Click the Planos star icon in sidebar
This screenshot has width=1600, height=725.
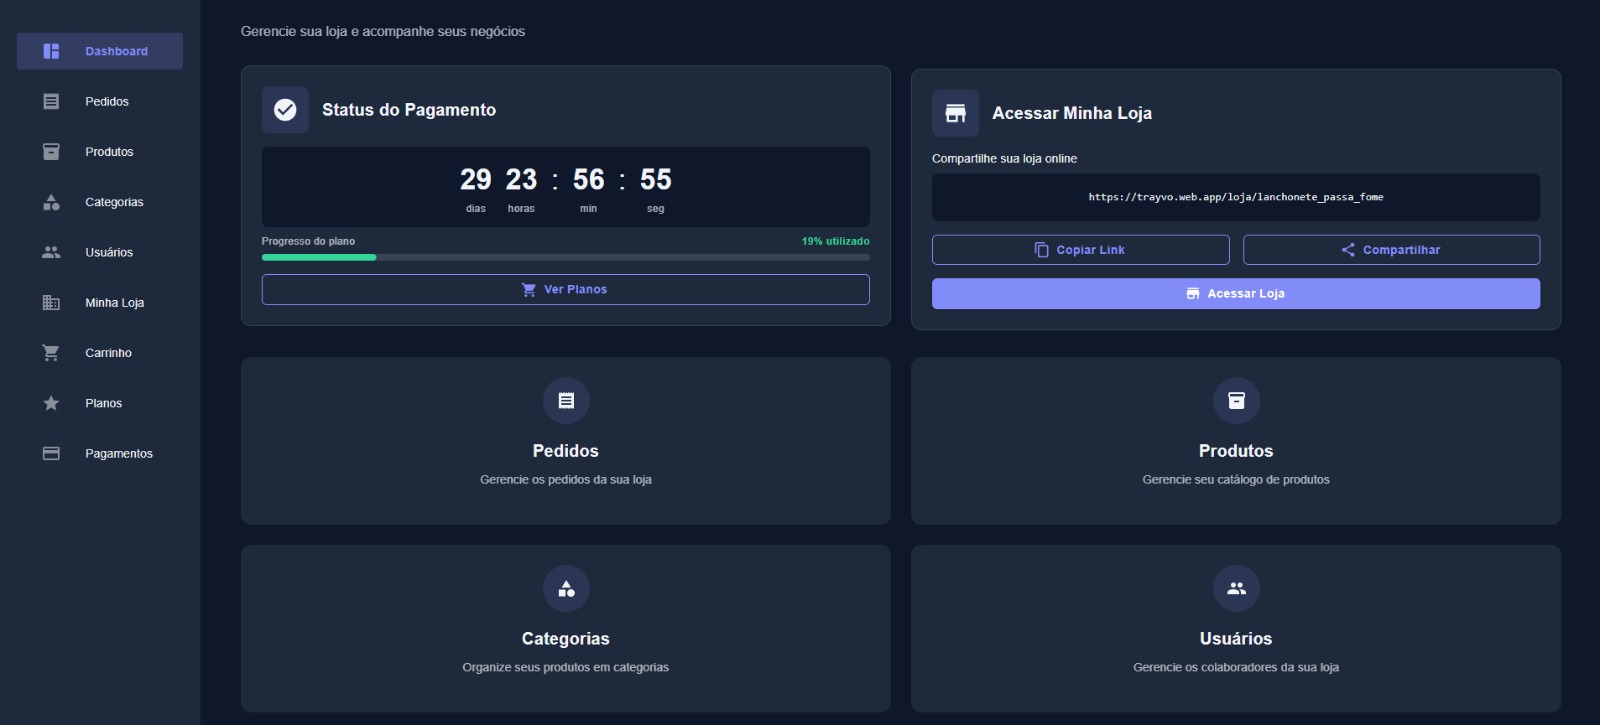[x=51, y=403]
